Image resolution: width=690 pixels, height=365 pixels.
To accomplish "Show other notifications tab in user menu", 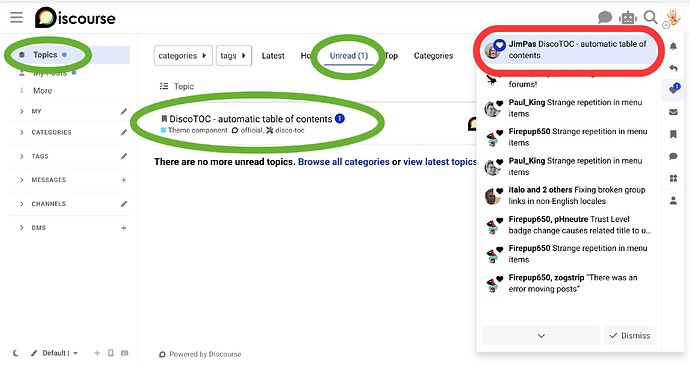I will click(673, 178).
